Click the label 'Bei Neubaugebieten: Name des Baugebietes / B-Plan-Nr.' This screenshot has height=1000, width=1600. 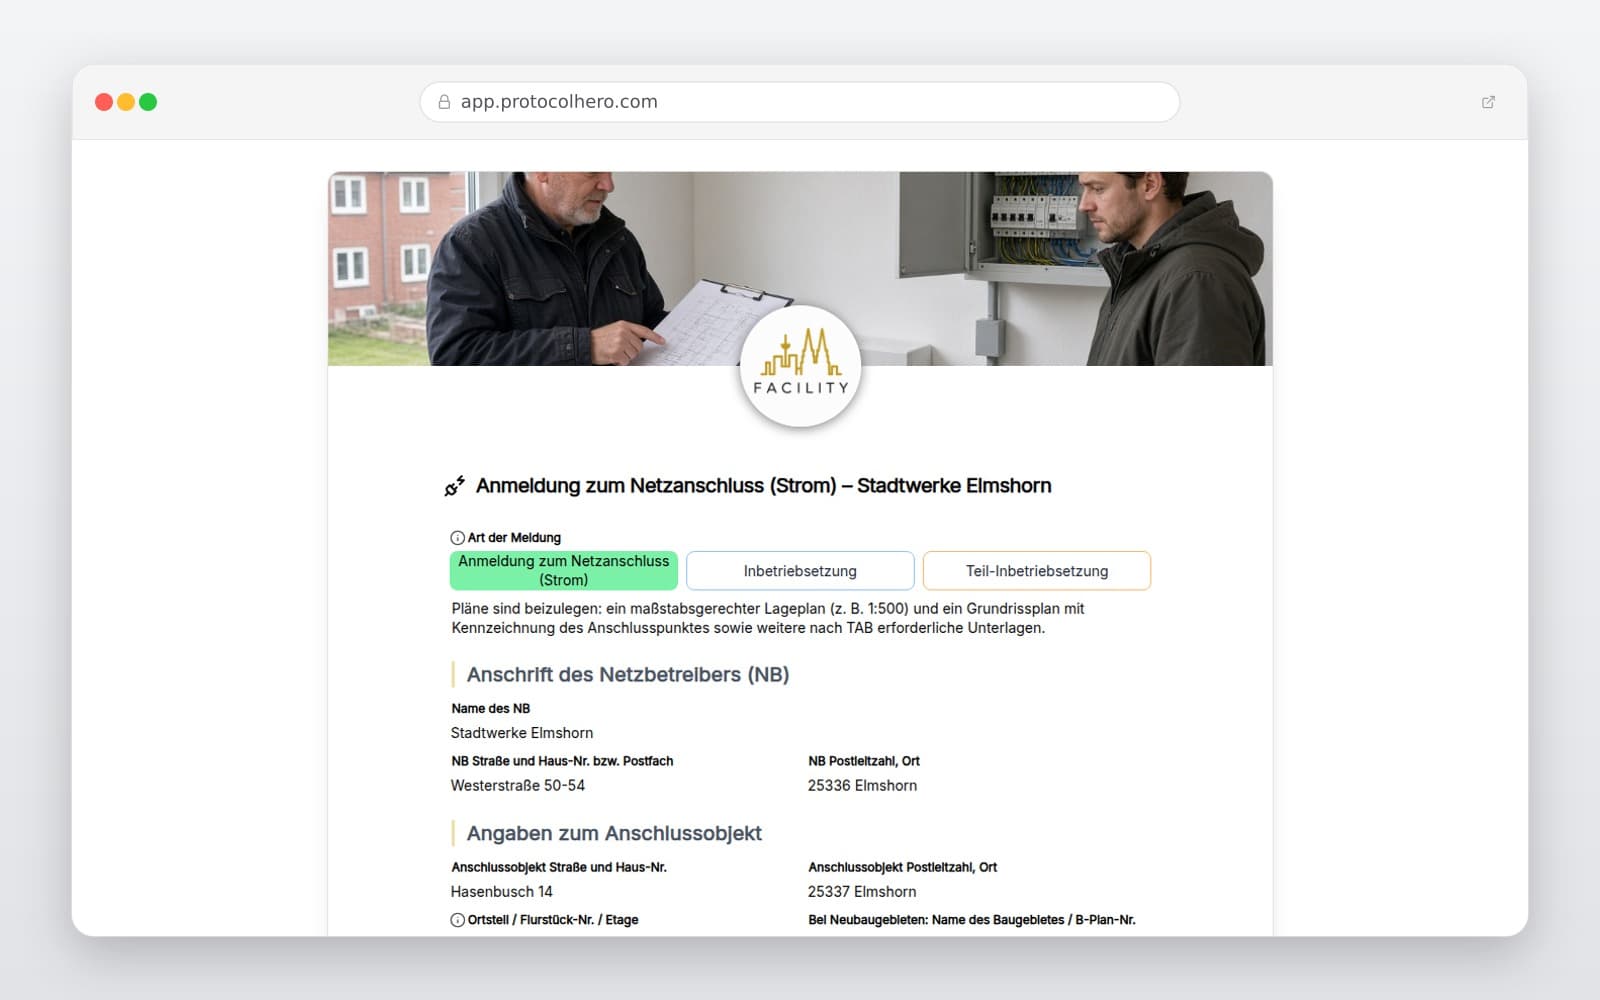coord(972,920)
